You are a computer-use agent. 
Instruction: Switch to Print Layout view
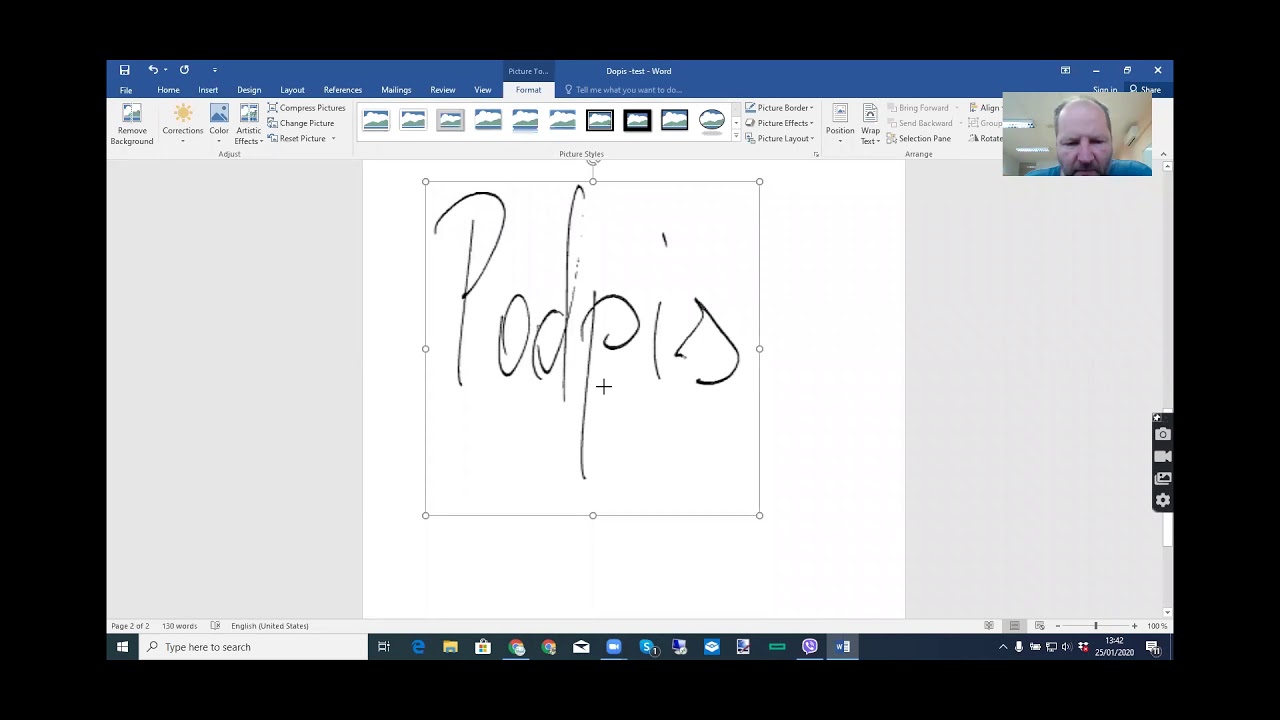1014,626
